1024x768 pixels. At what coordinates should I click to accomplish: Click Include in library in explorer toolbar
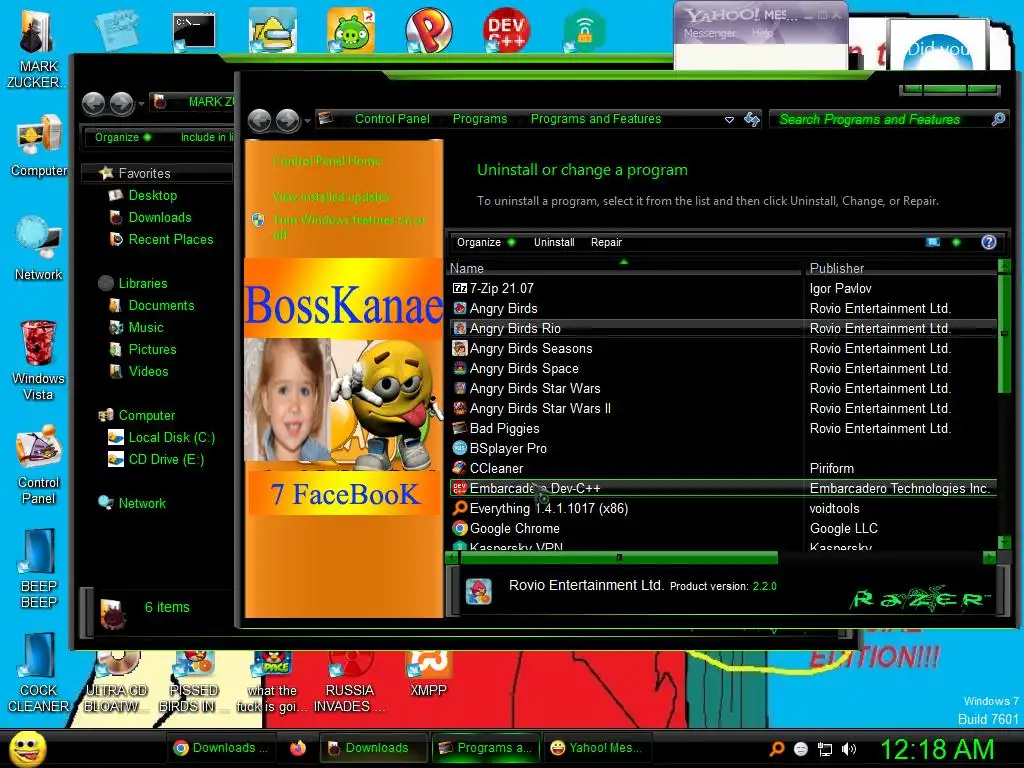[206, 137]
